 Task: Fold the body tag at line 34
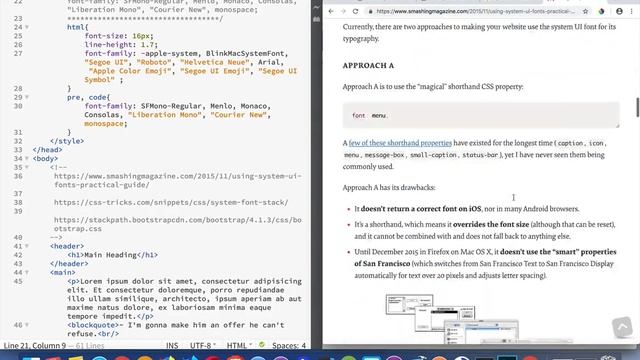pos(27,158)
